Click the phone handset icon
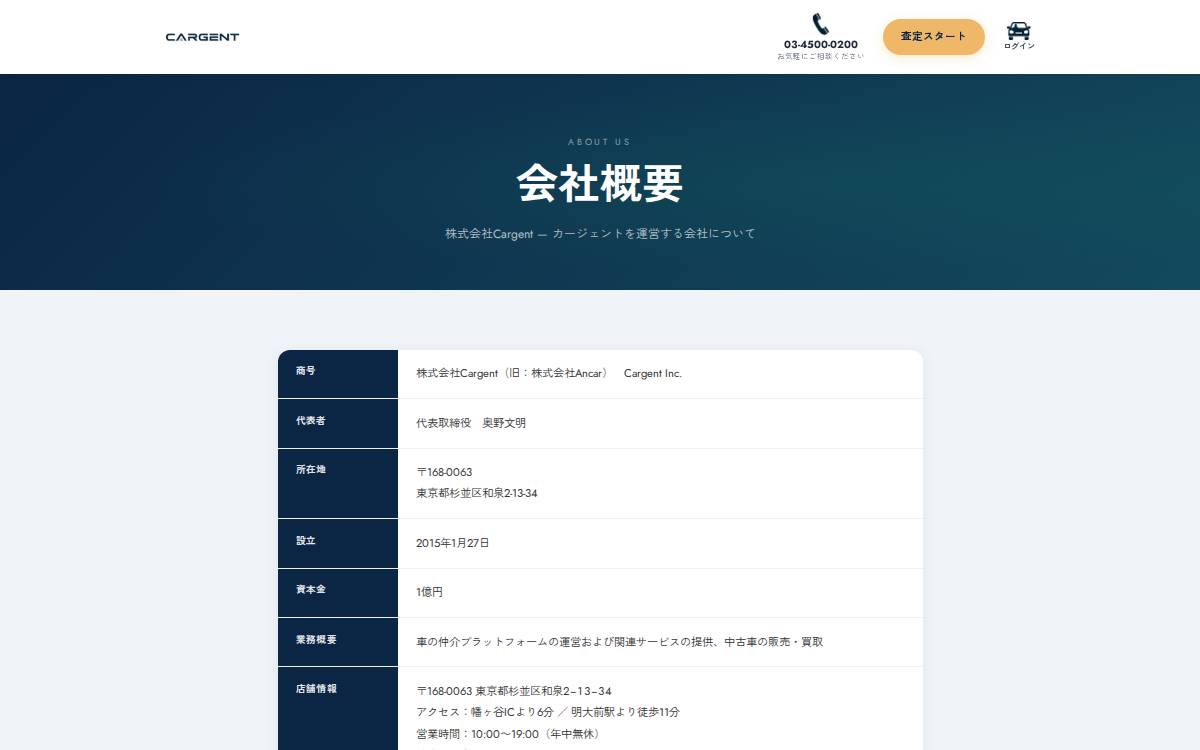 (820, 24)
